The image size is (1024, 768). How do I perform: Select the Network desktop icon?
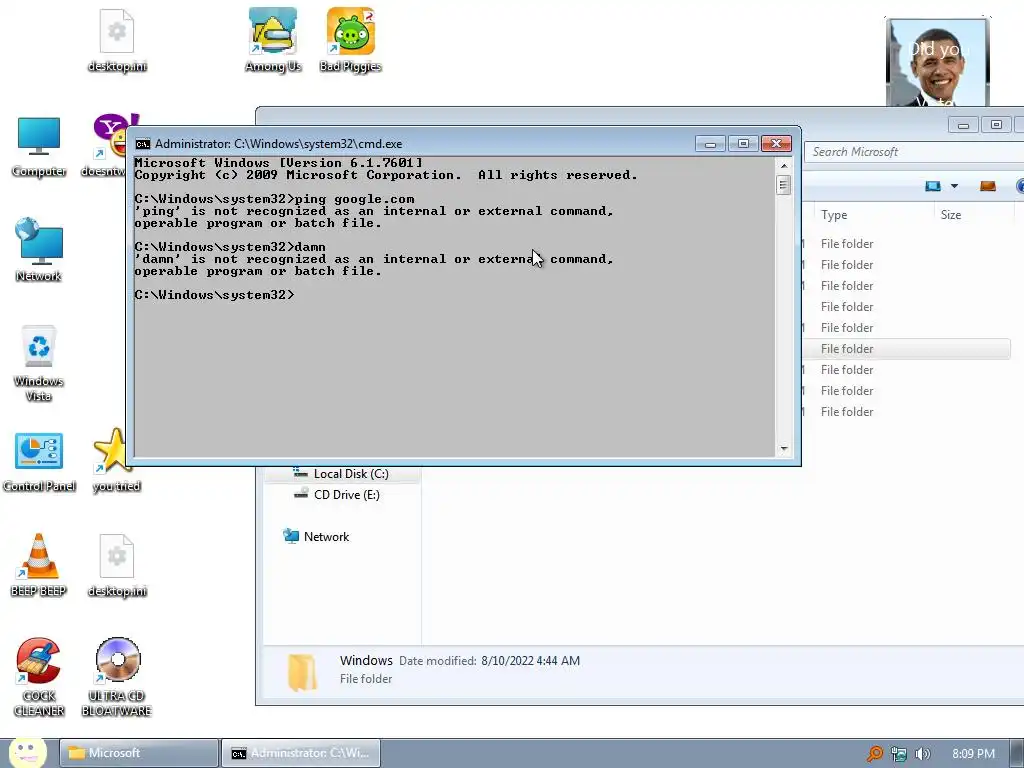39,249
